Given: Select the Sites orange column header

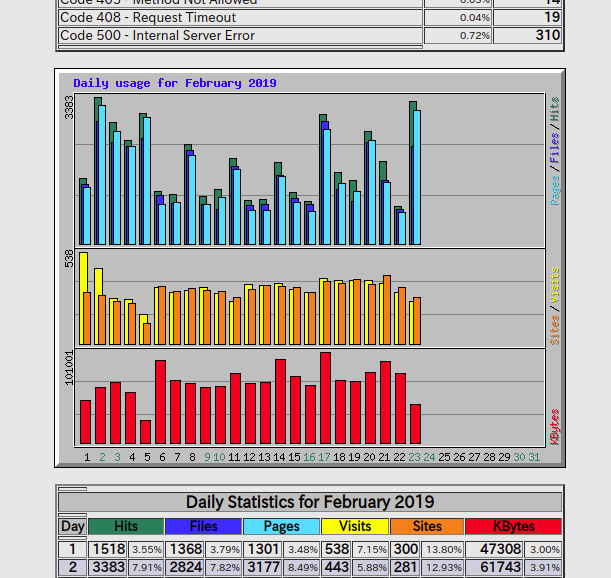Looking at the screenshot, I should [427, 526].
